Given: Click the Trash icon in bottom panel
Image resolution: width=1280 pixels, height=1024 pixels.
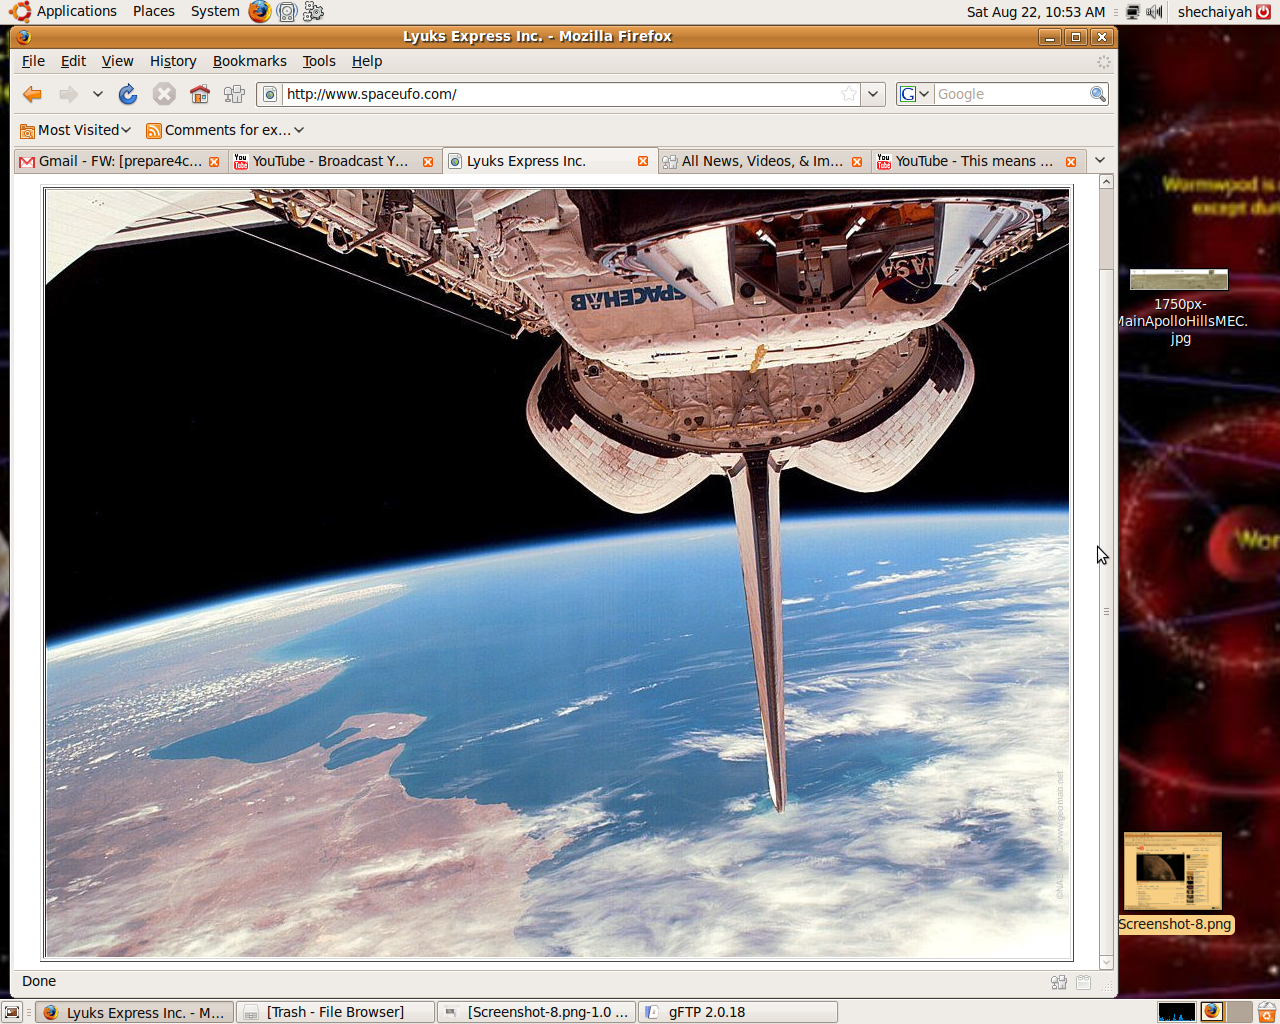Looking at the screenshot, I should point(1266,1012).
